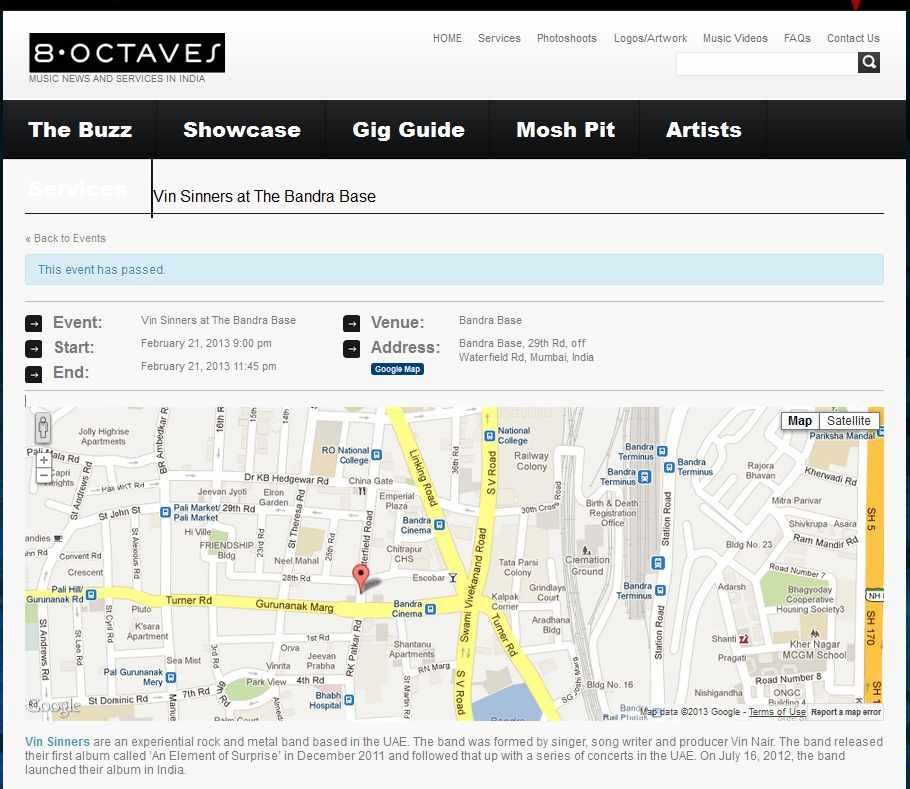Click the red location pin on map
The image size is (910, 789).
(362, 577)
